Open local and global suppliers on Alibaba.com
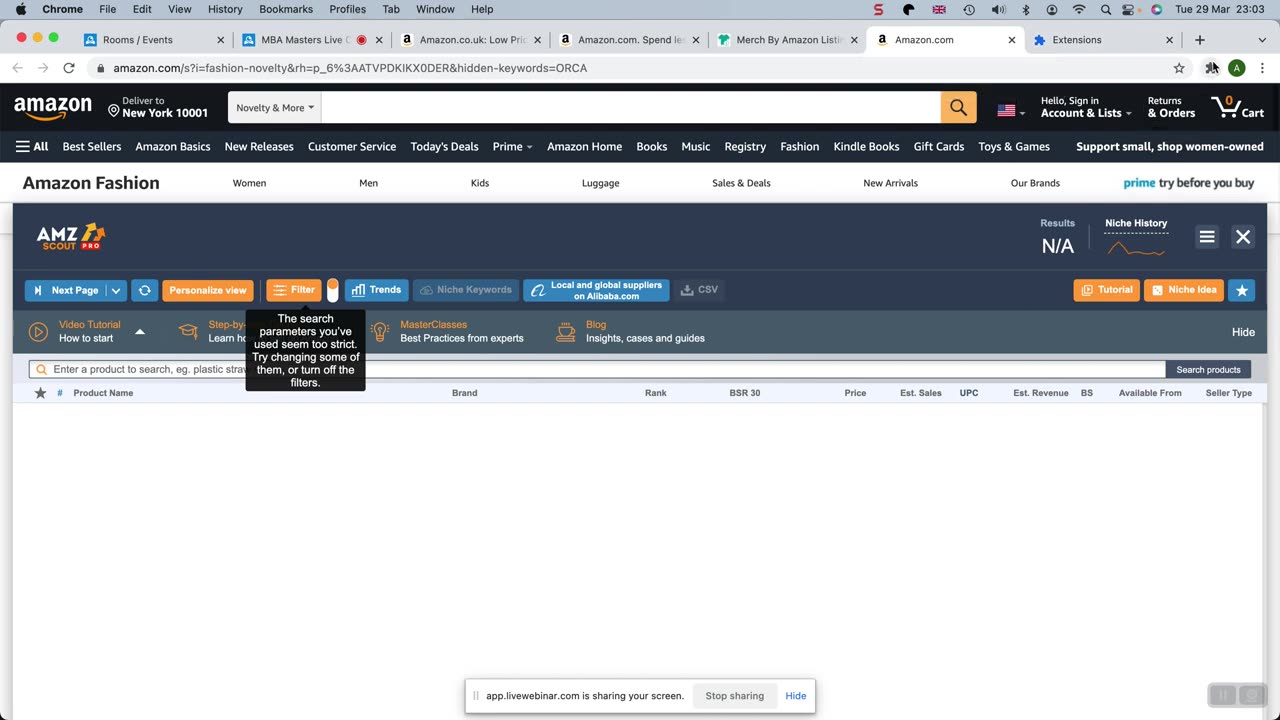The width and height of the screenshot is (1280, 720). tap(596, 290)
